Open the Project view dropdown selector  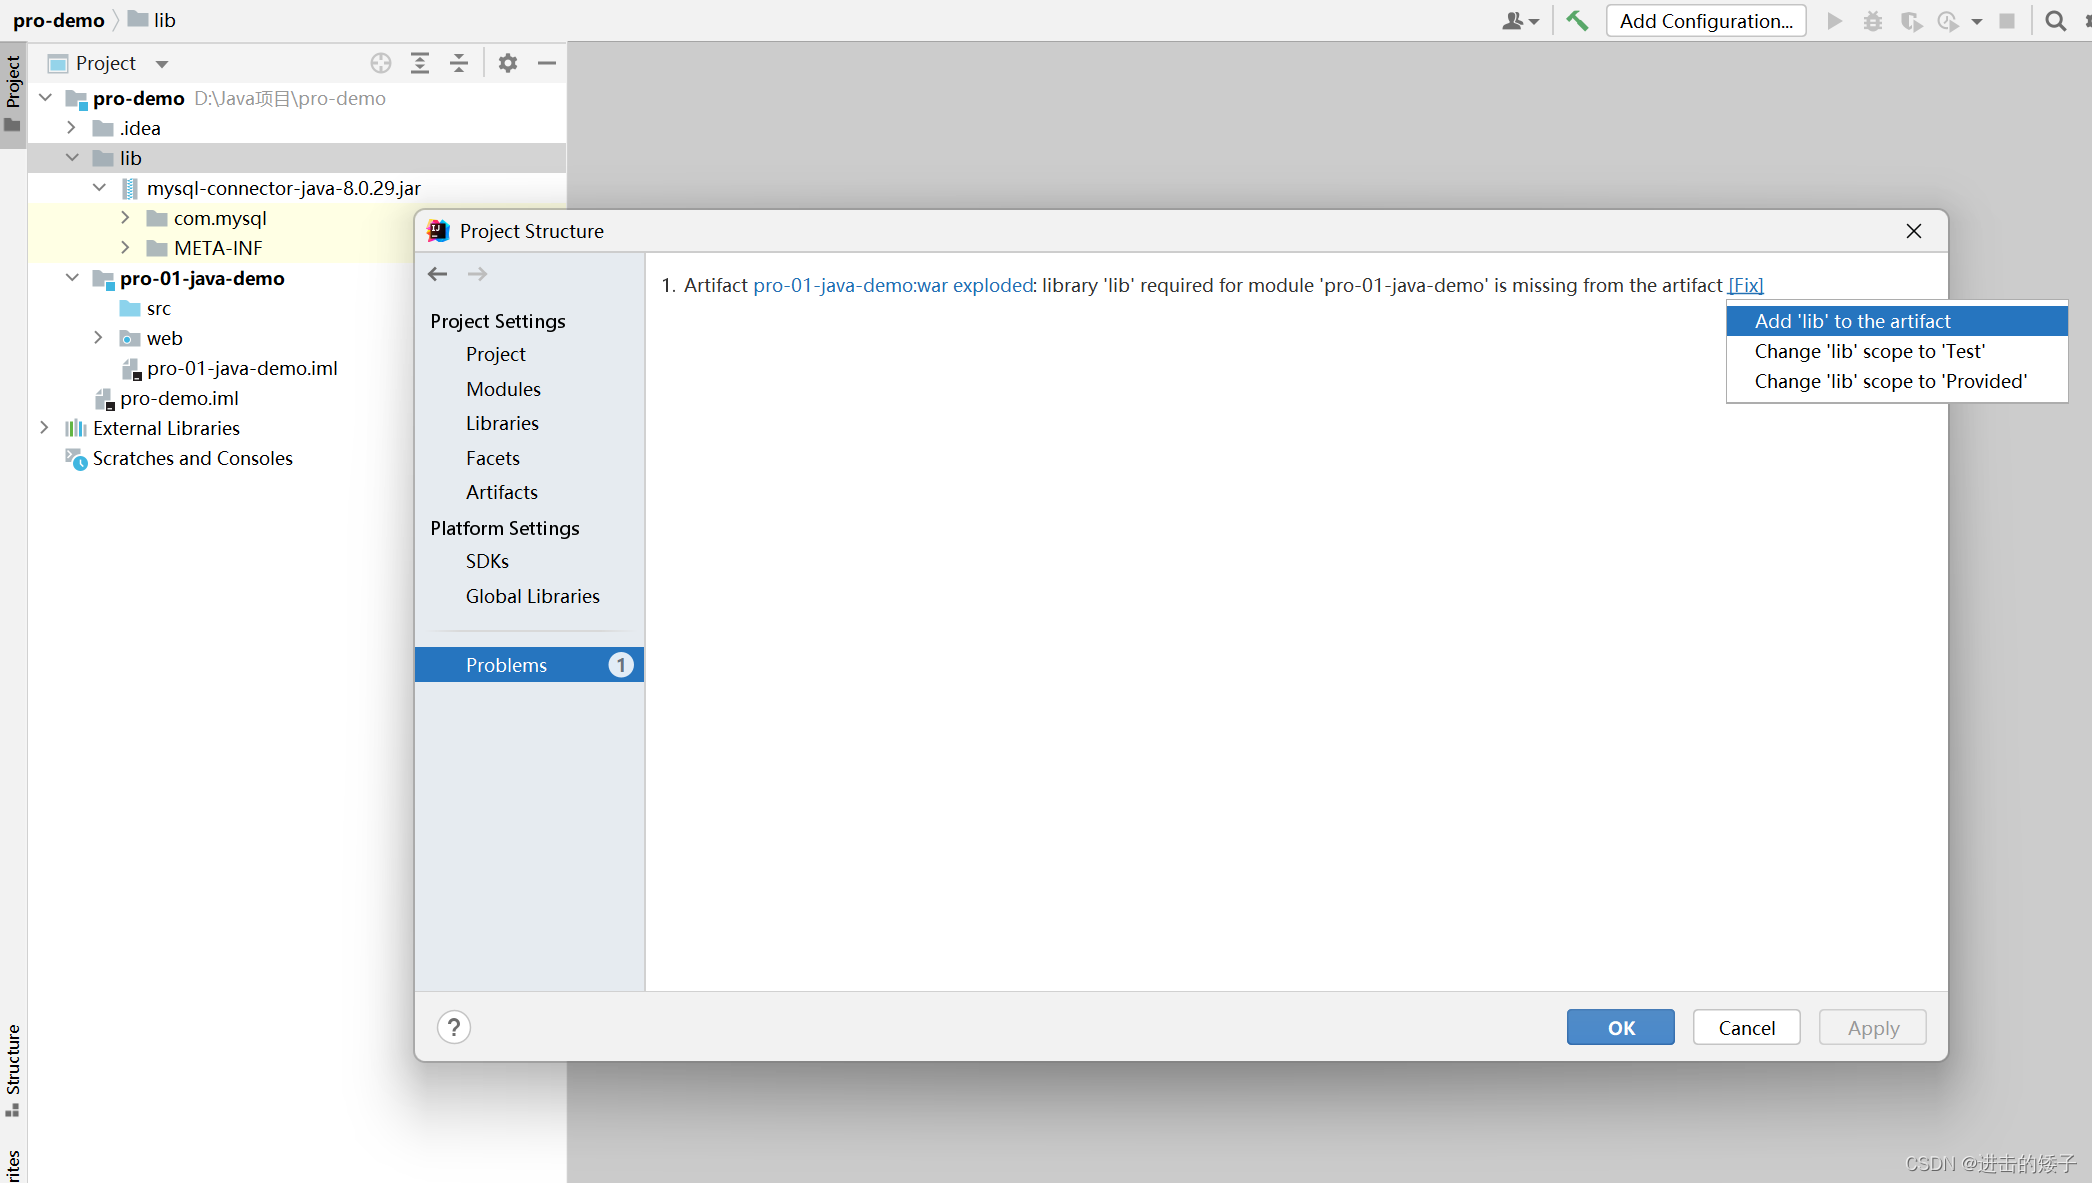(162, 64)
